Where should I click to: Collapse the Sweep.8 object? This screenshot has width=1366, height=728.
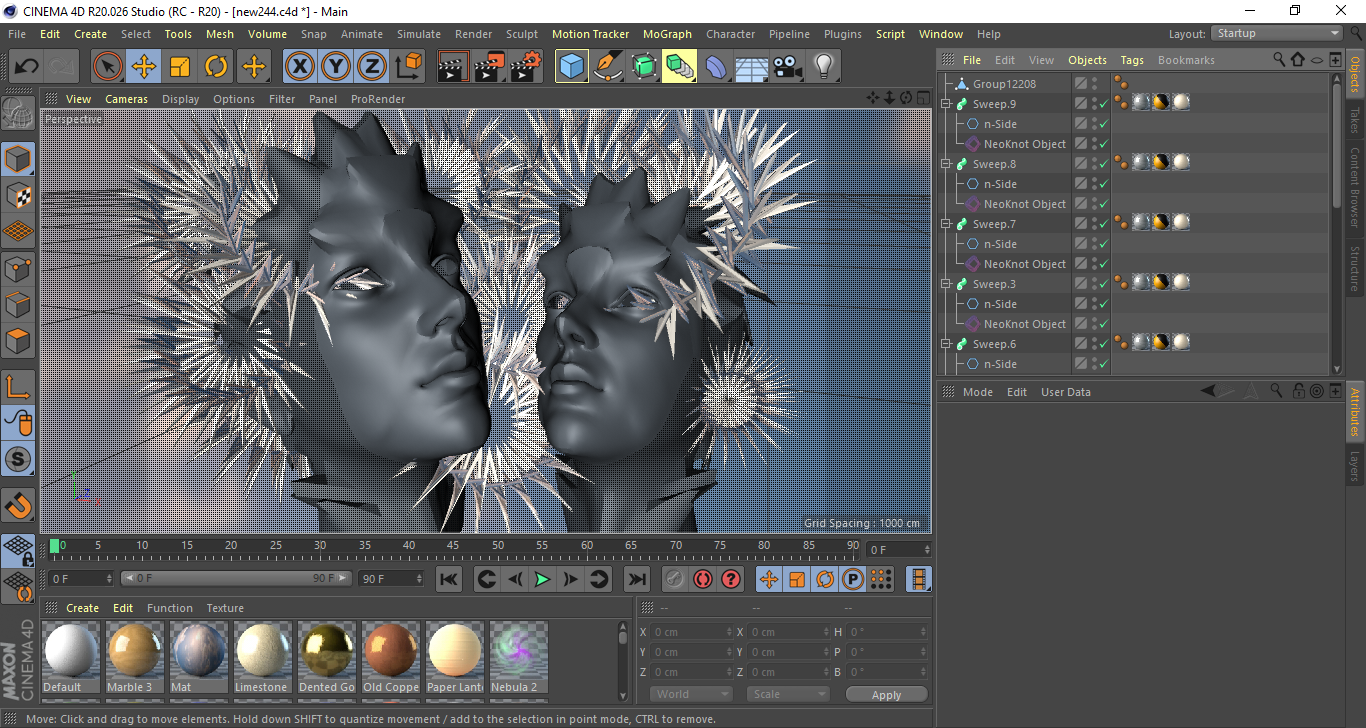coord(946,164)
